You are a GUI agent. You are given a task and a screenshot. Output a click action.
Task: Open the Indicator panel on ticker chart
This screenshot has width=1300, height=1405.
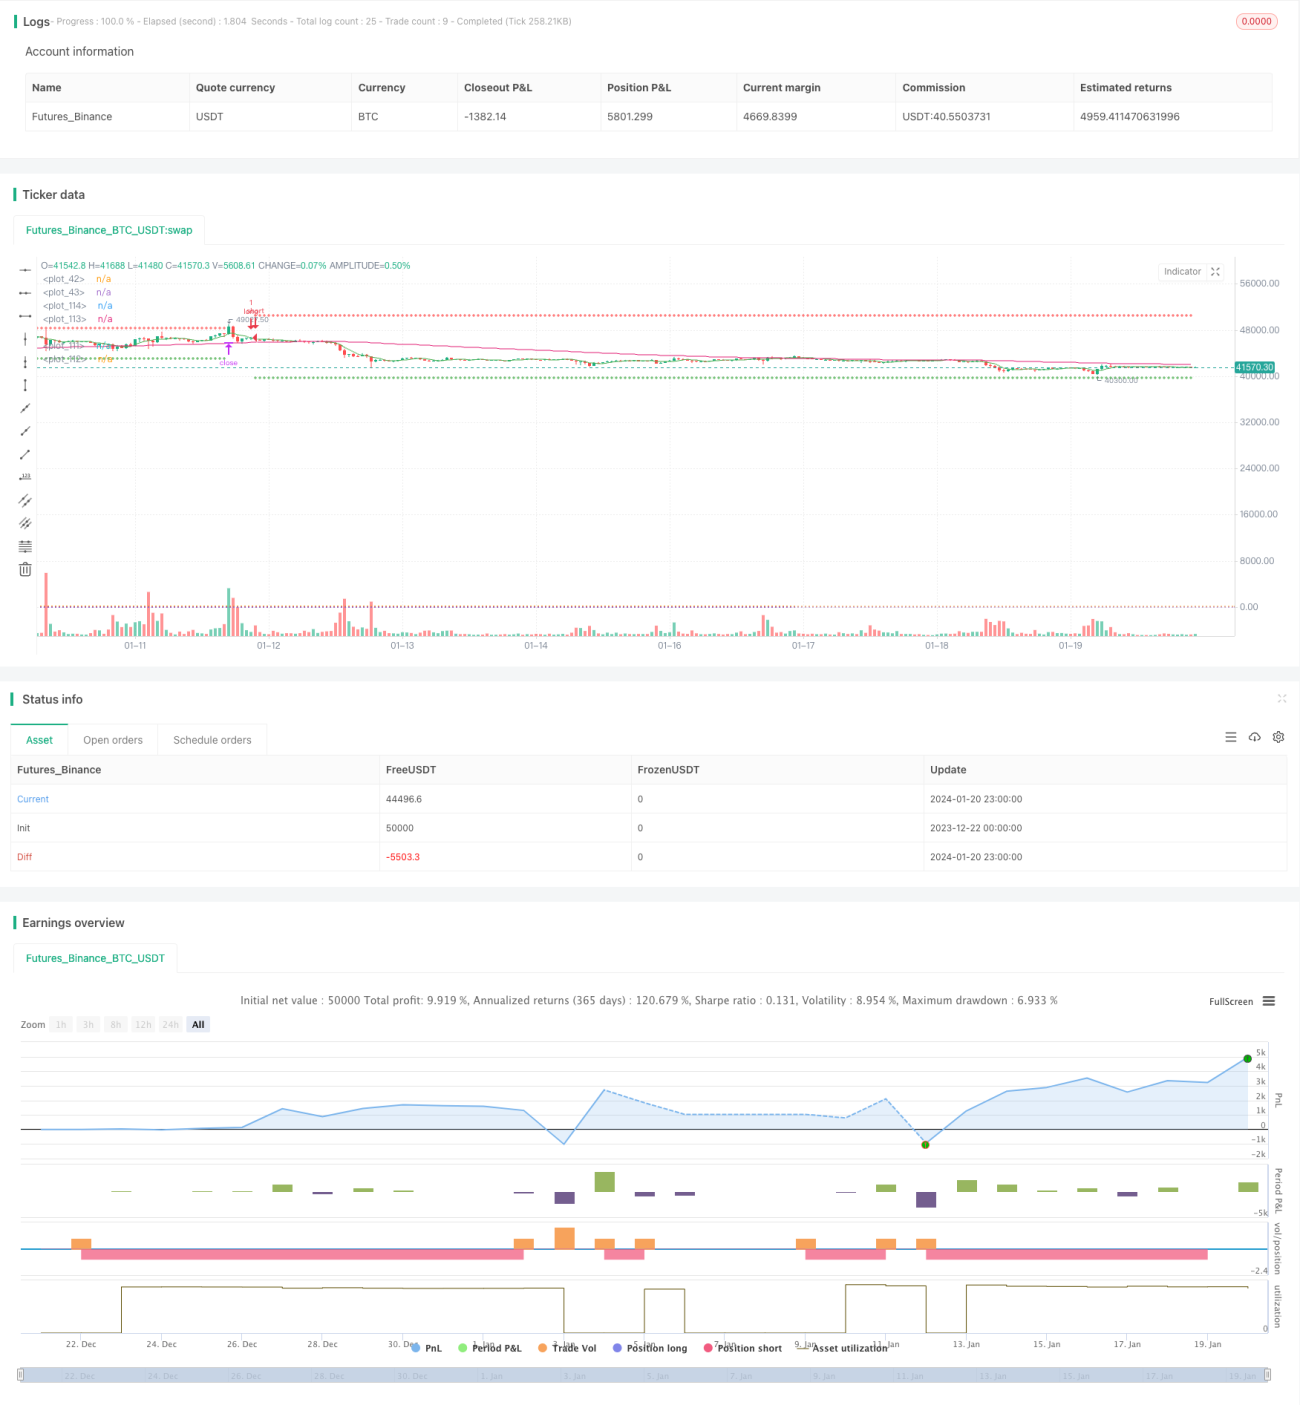[x=1191, y=272]
